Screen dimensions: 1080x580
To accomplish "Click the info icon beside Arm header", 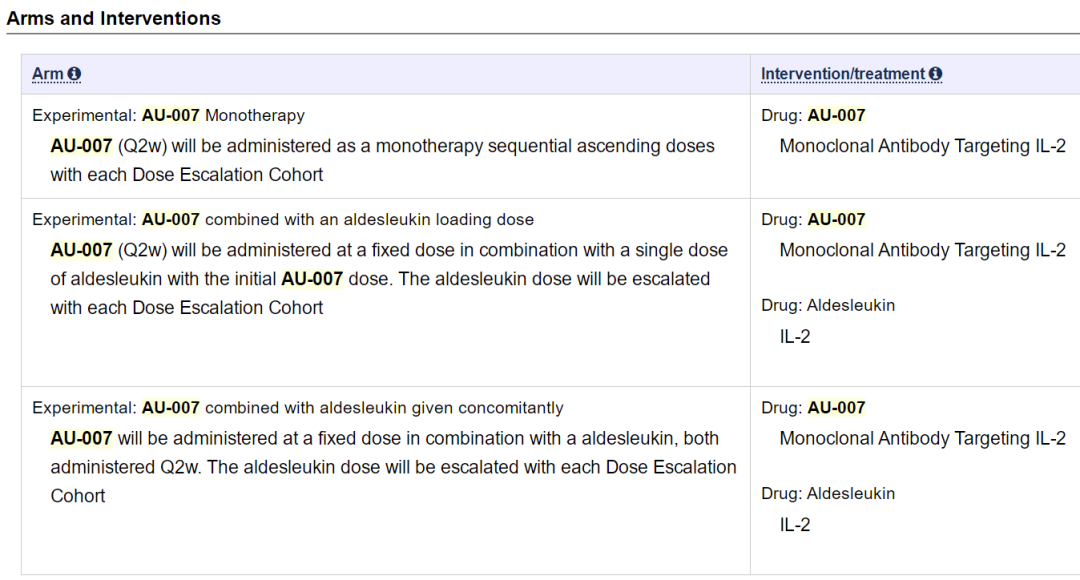I will pos(74,74).
